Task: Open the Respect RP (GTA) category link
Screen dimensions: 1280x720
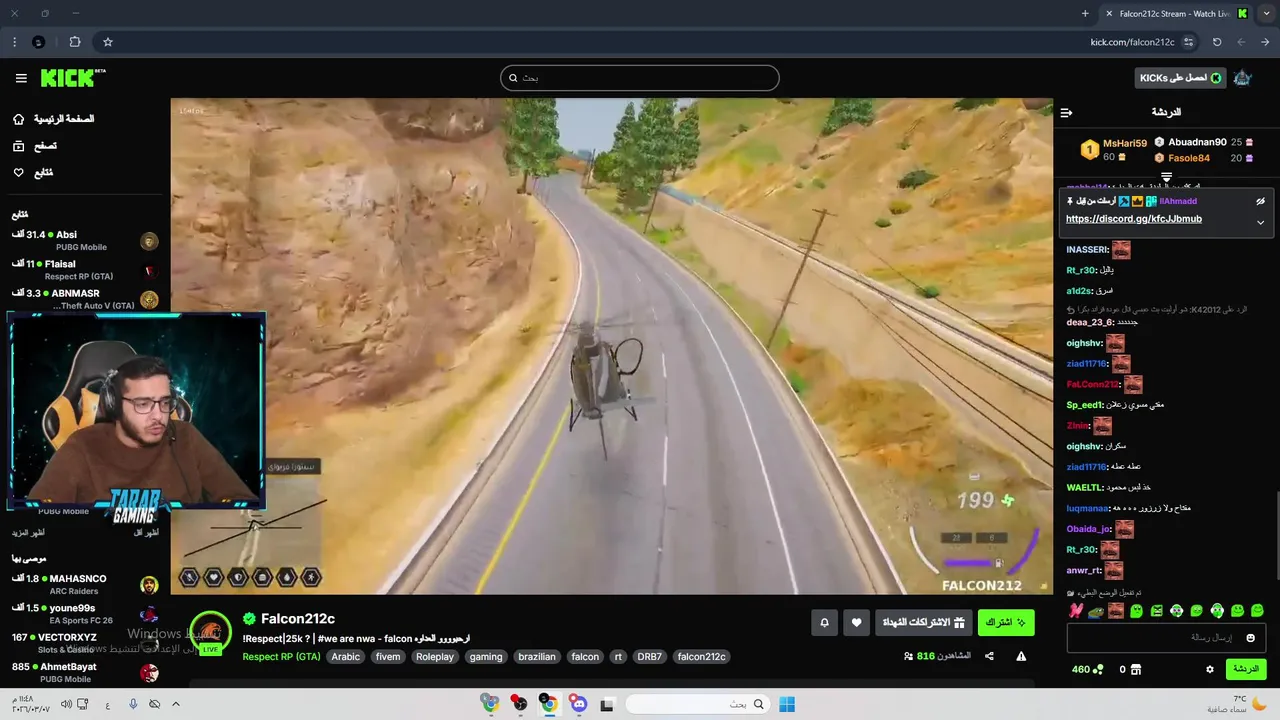Action: point(281,657)
